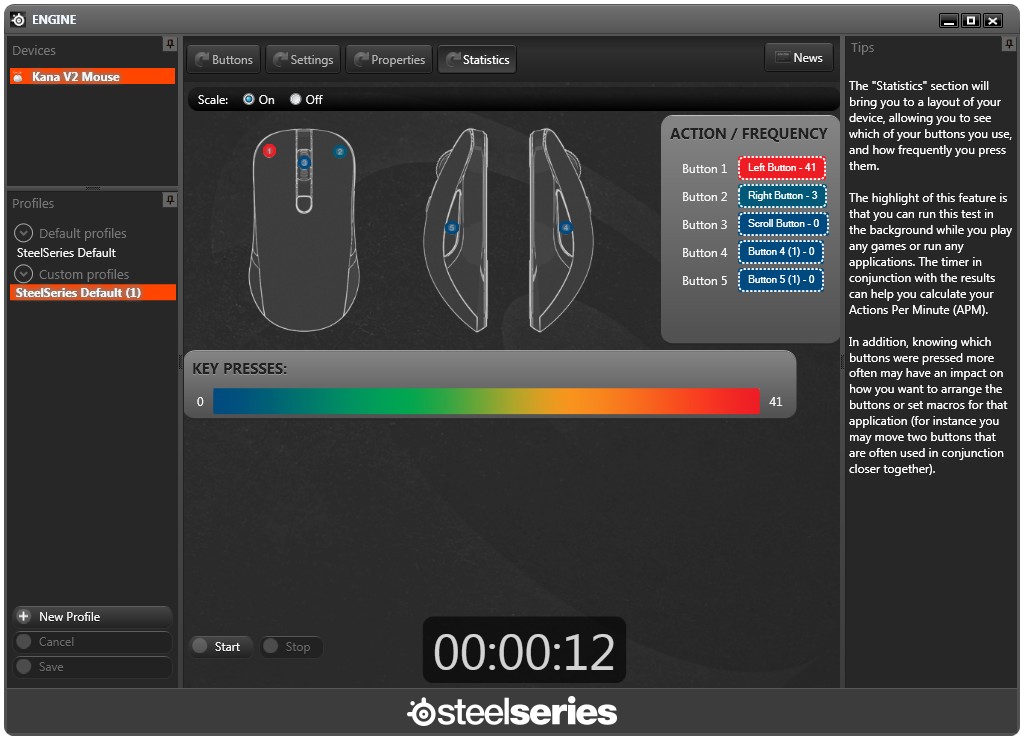
Task: Open the Properties tab
Action: point(389,59)
